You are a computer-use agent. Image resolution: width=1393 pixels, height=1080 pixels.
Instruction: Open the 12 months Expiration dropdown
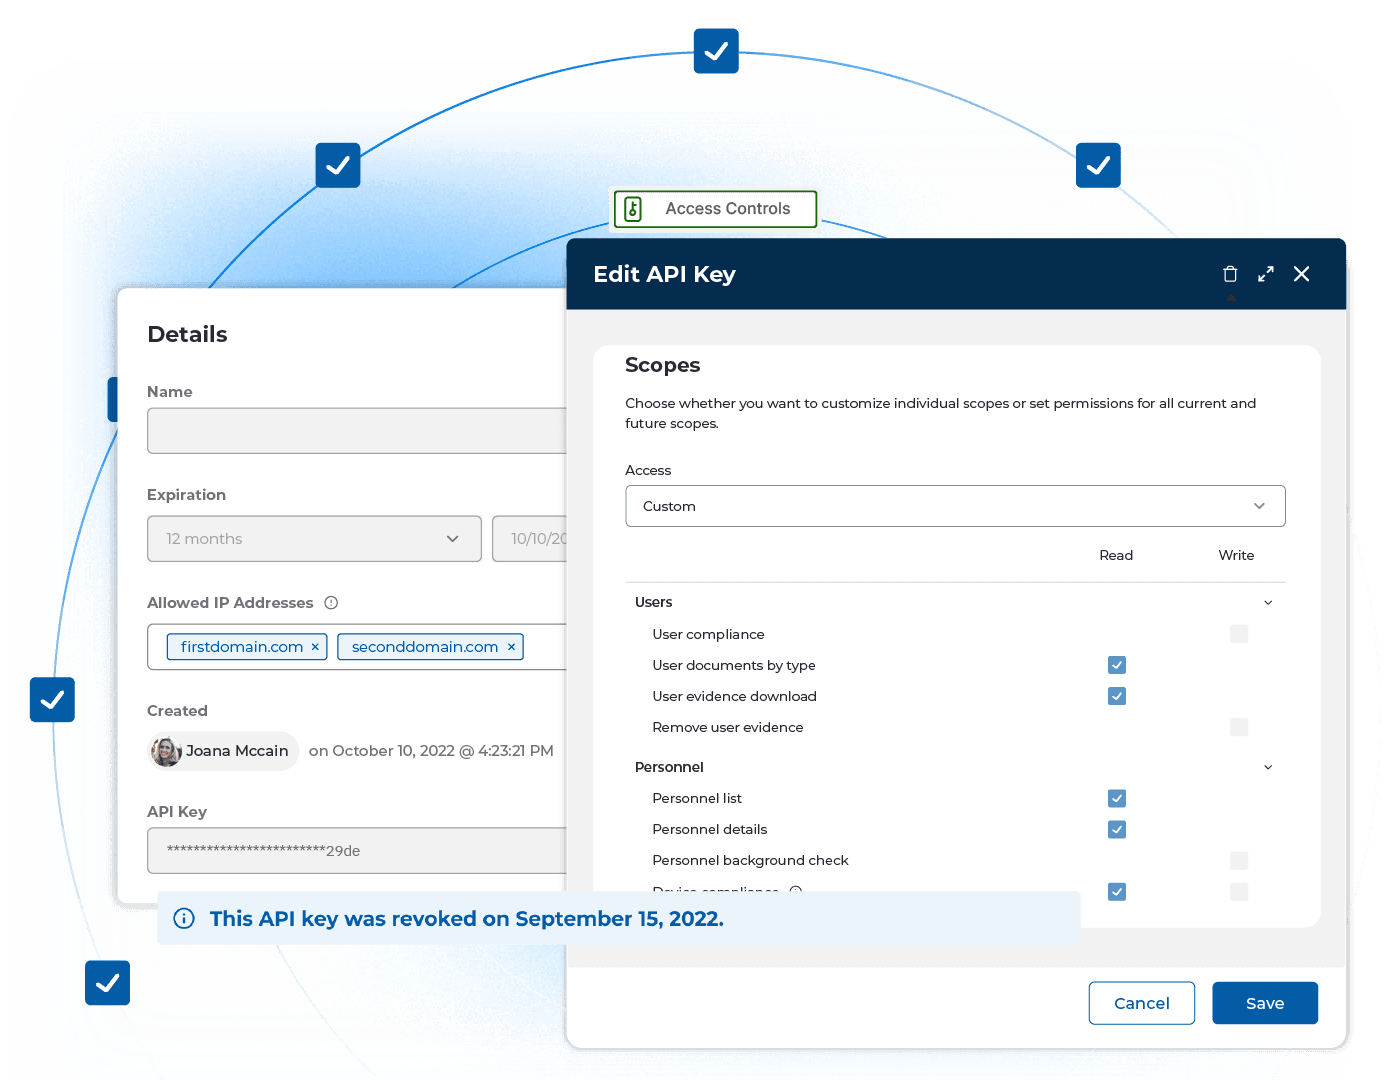pyautogui.click(x=314, y=539)
